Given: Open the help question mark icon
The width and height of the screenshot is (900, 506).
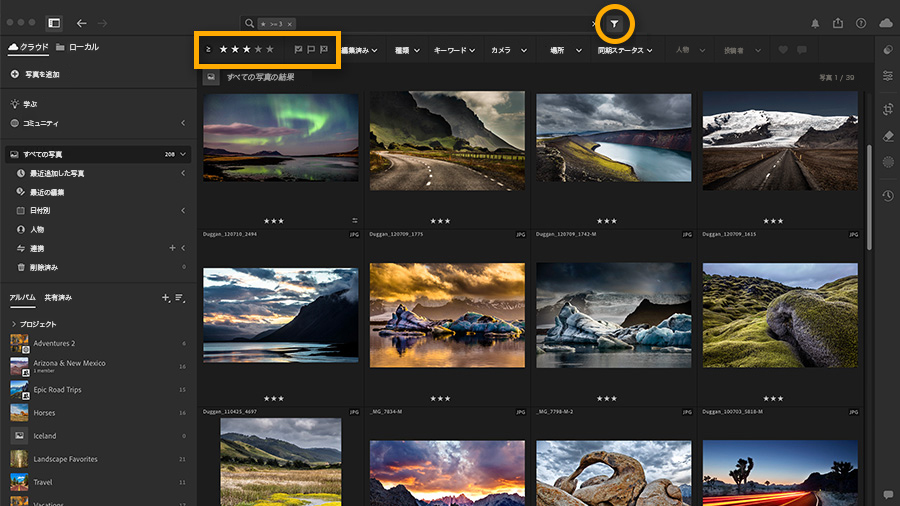Looking at the screenshot, I should (x=861, y=23).
